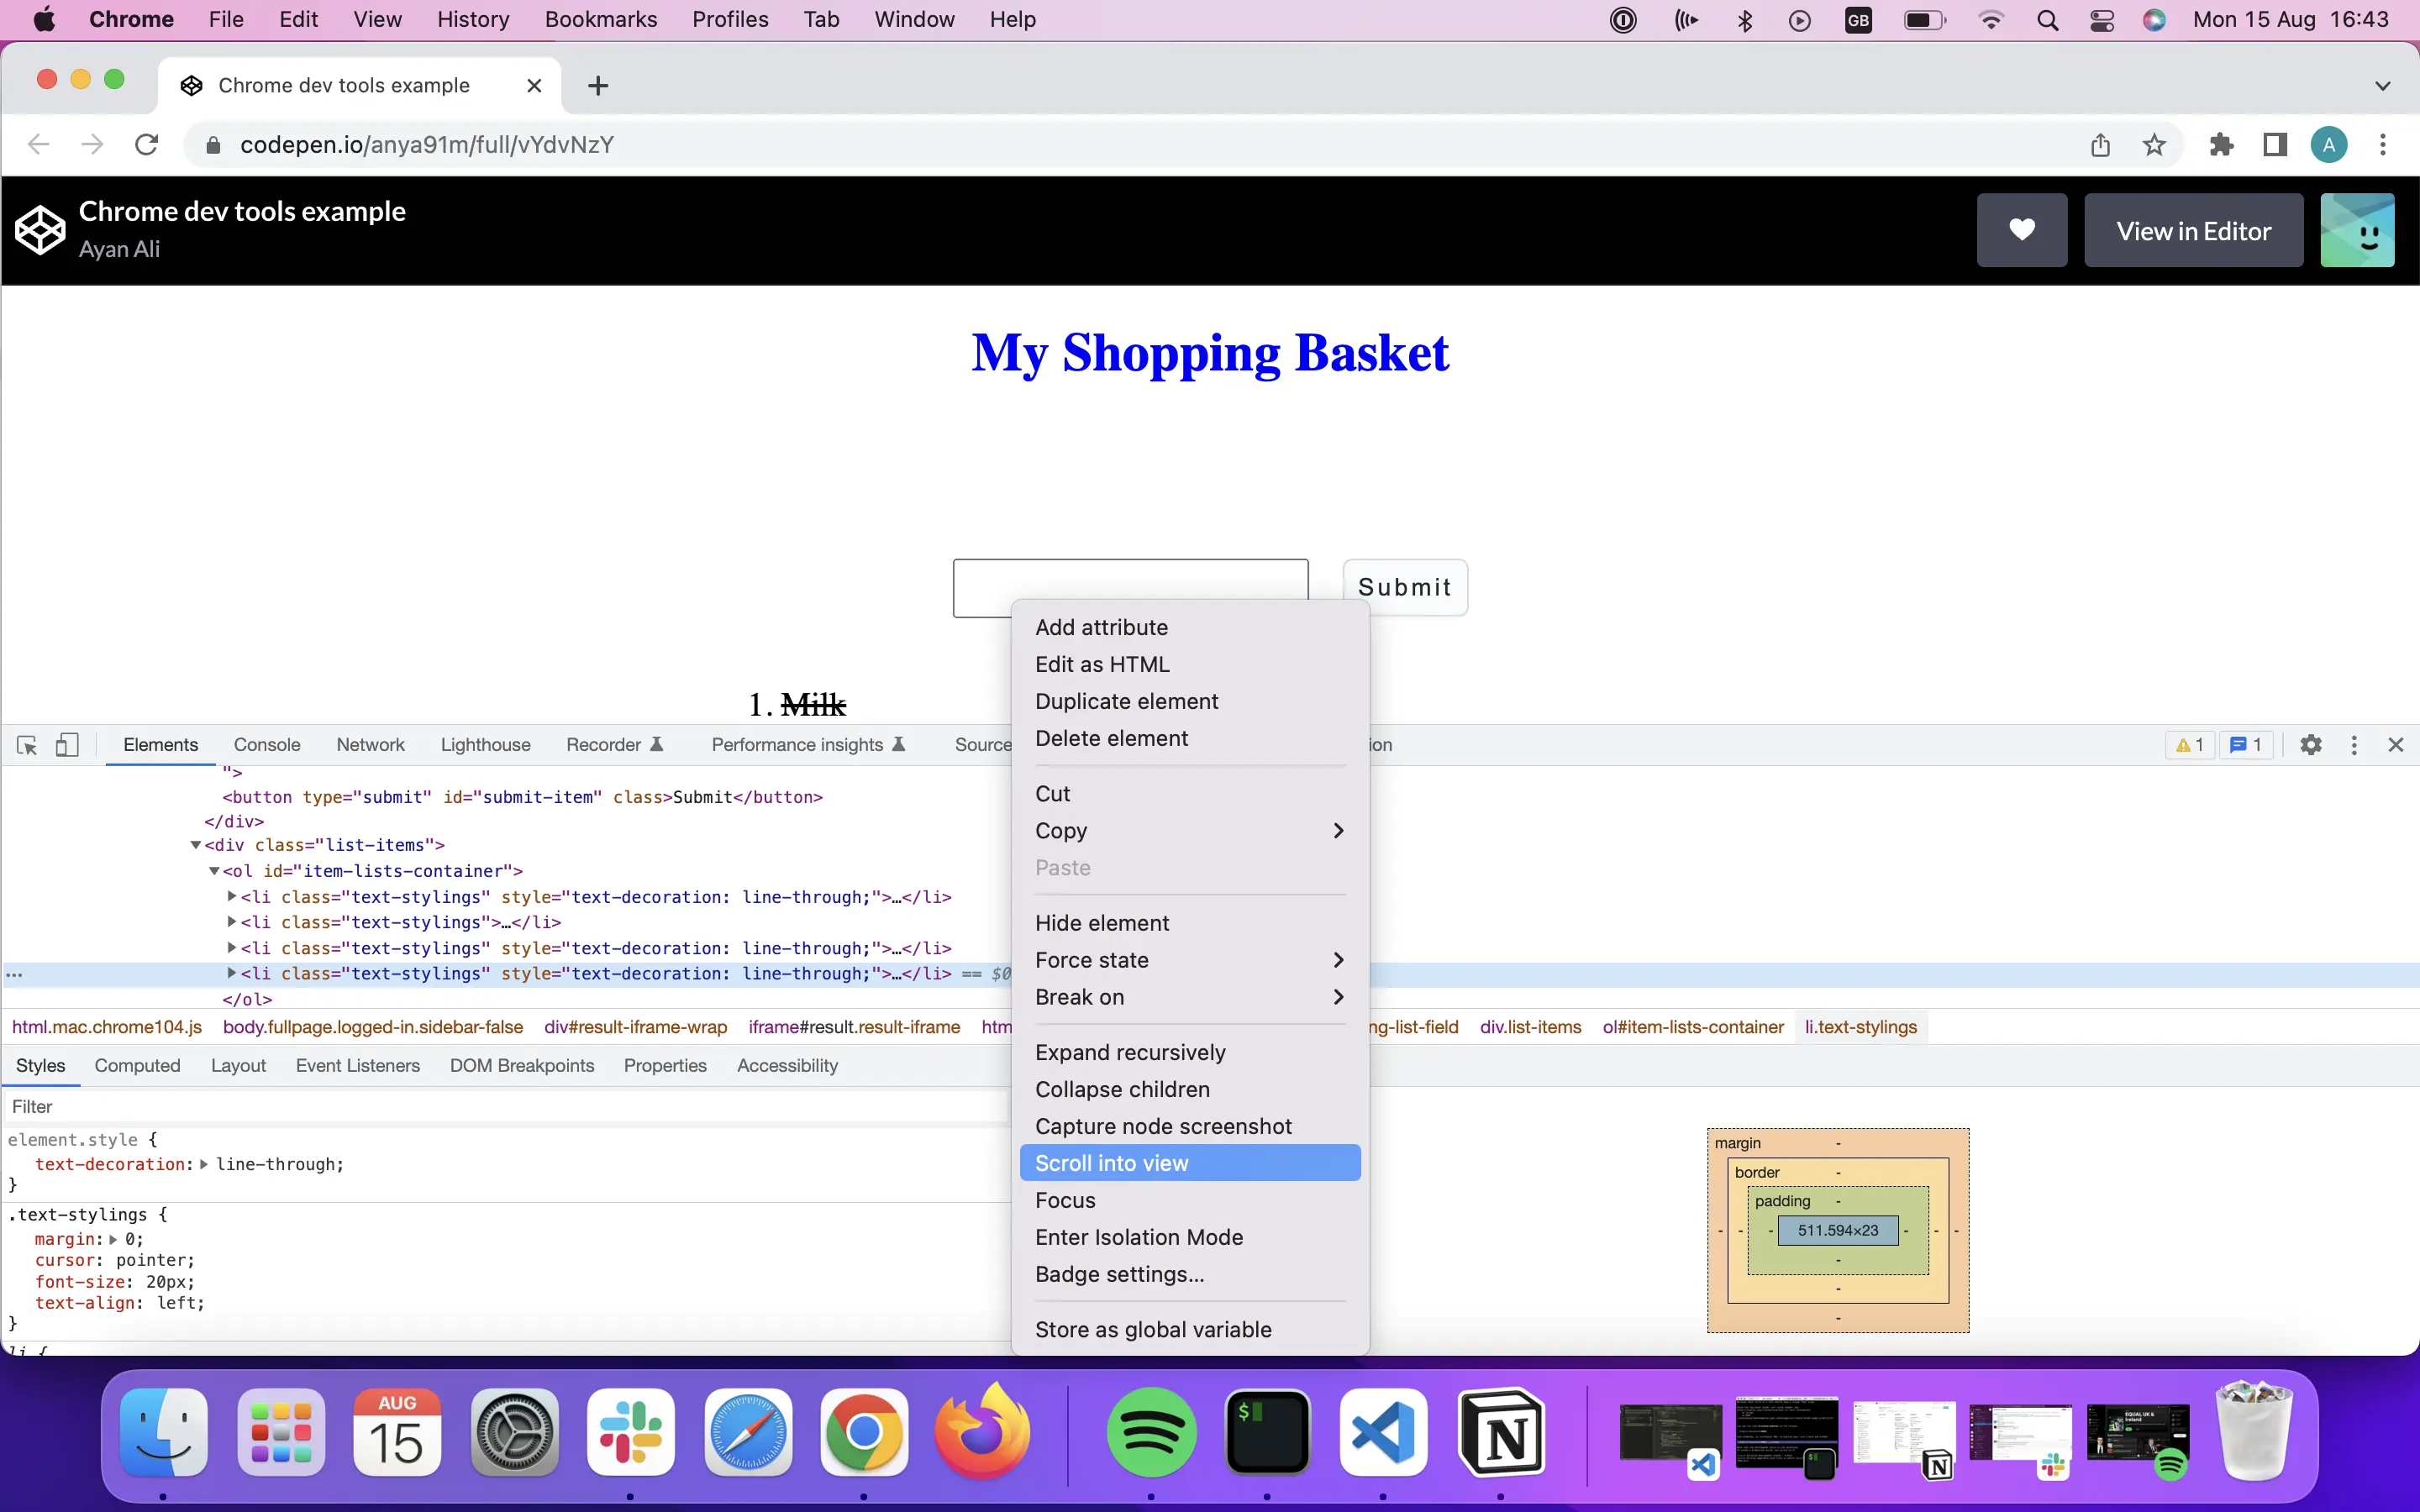2420x1512 pixels.
Task: Open Slack from the dock
Action: tap(631, 1433)
